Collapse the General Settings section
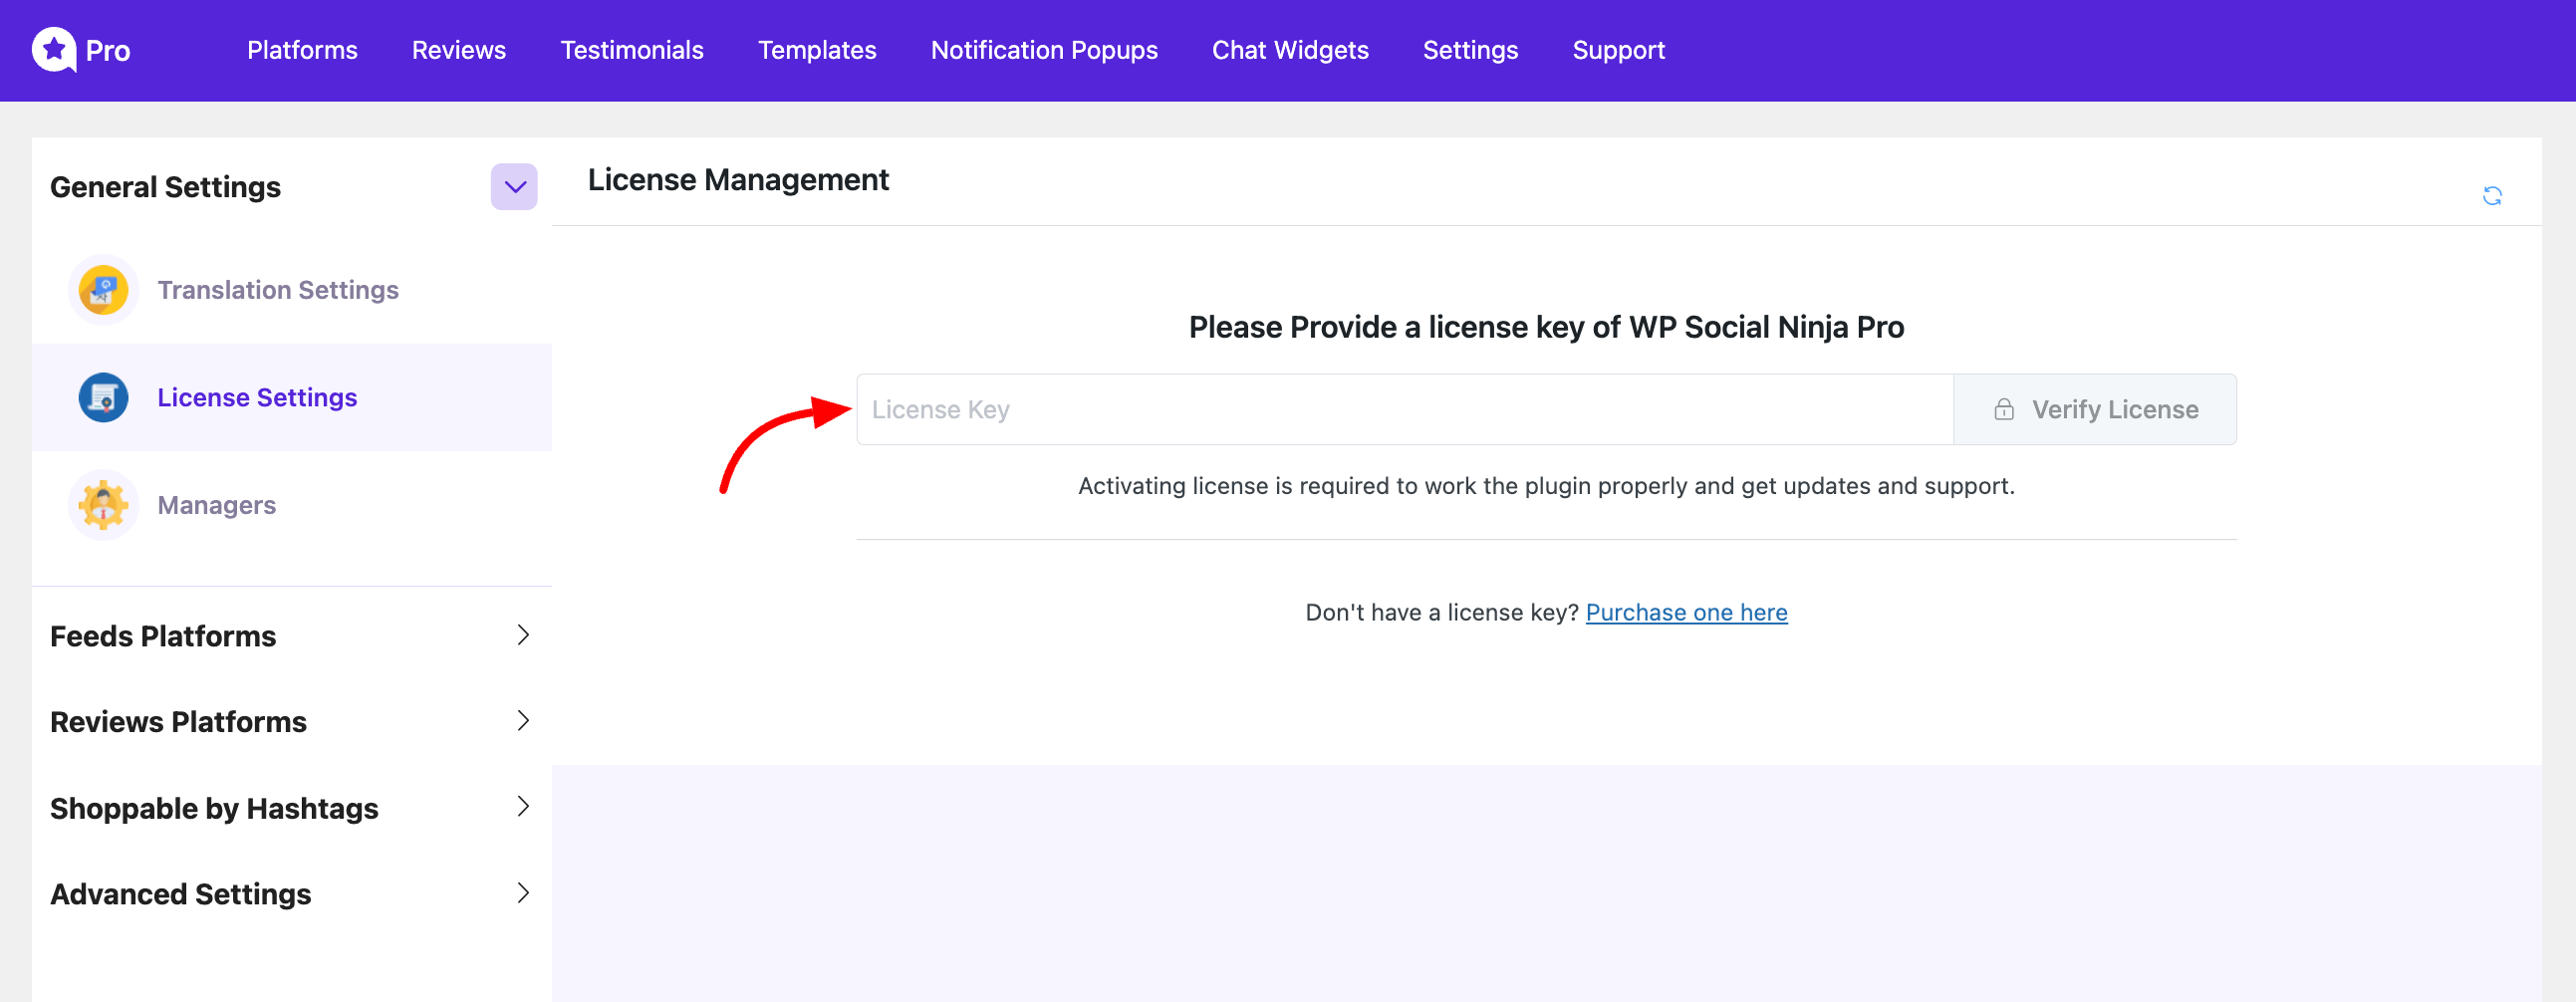 [x=514, y=187]
